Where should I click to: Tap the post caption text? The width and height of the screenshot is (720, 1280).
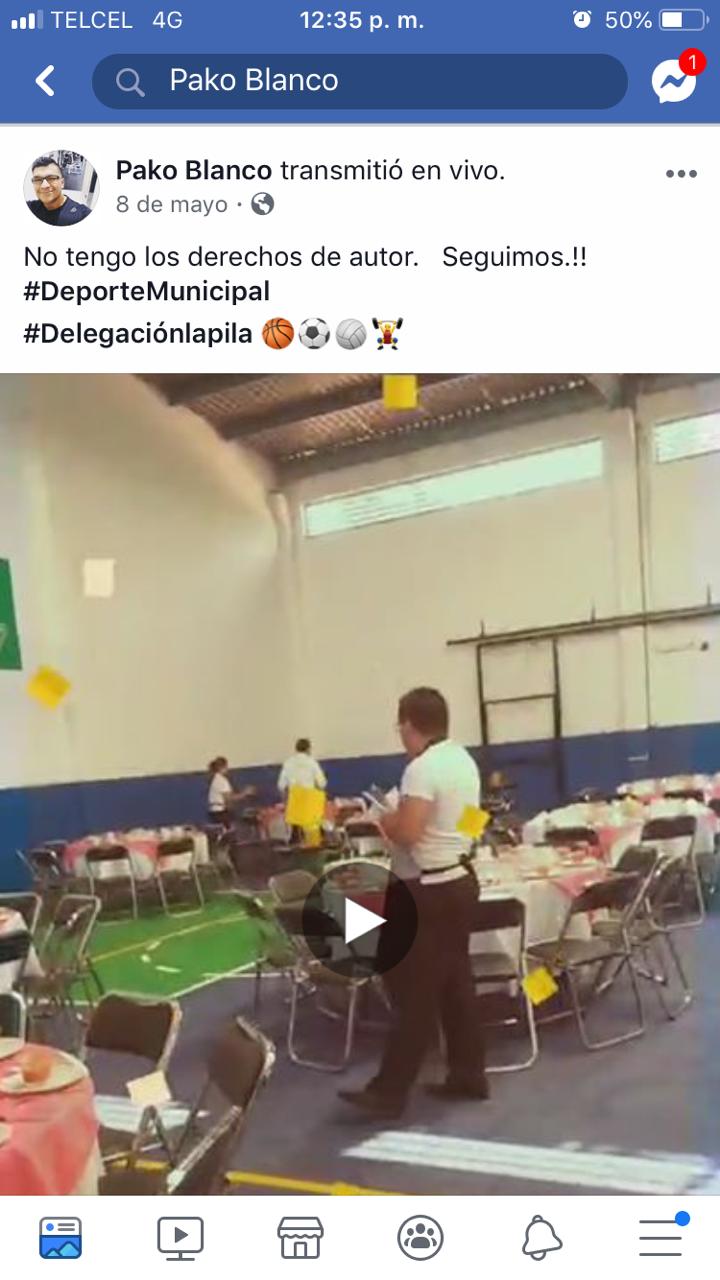[x=305, y=257]
